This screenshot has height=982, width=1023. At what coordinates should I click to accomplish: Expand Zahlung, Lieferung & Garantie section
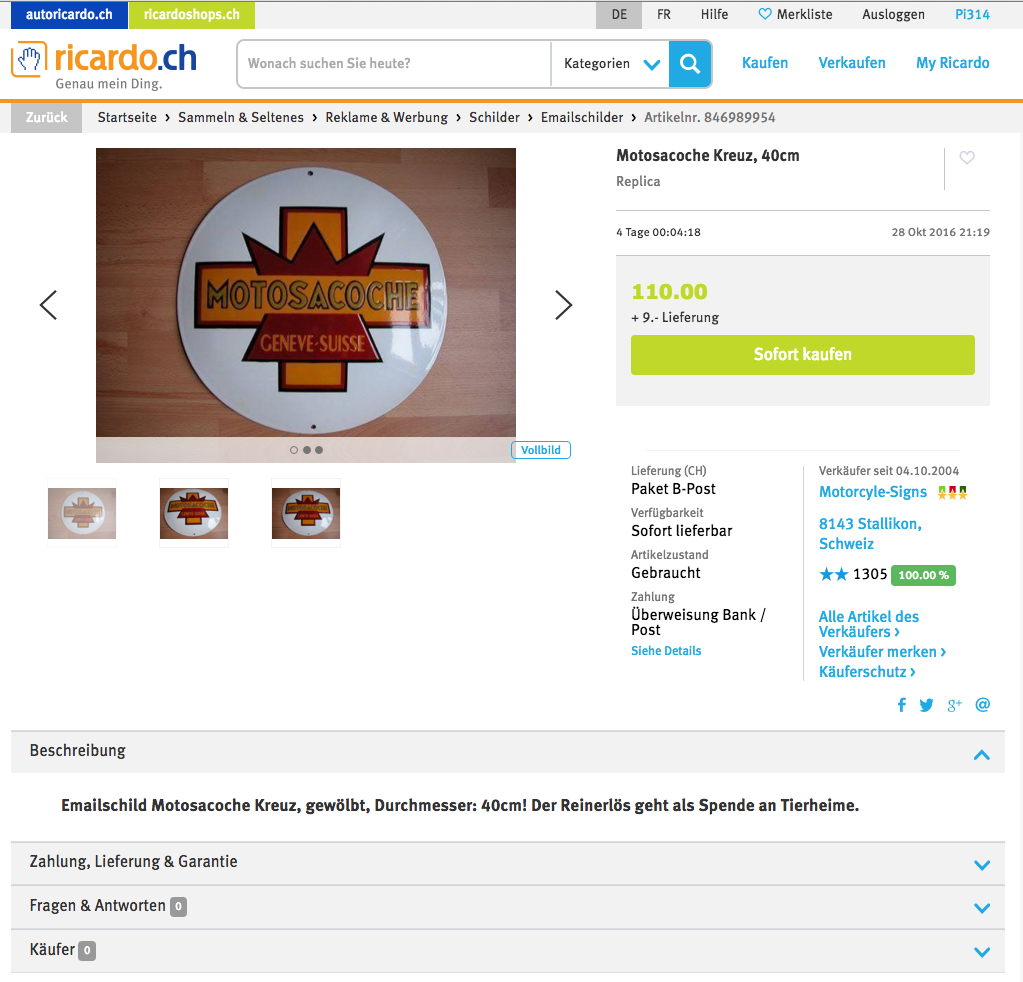pyautogui.click(x=508, y=863)
